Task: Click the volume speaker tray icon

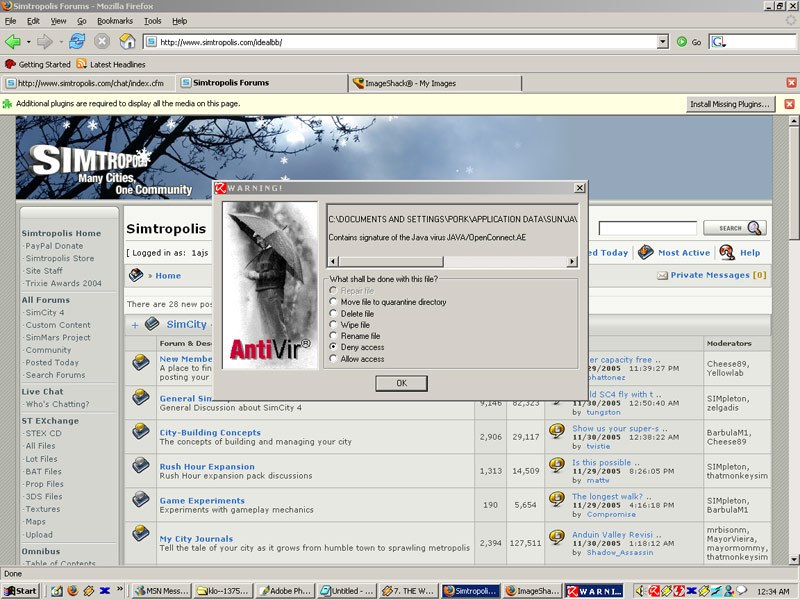Action: (x=640, y=591)
